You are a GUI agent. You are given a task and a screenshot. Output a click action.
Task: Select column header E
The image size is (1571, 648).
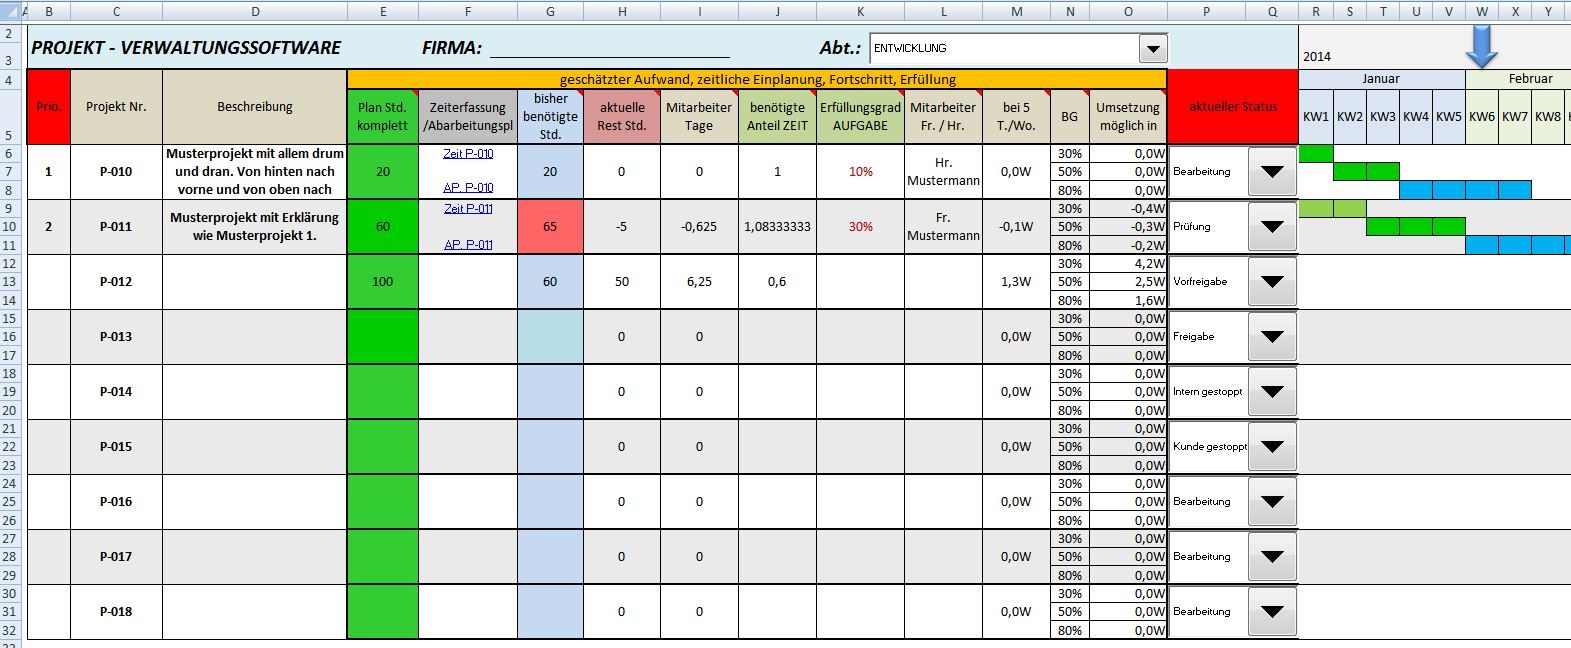tap(383, 12)
